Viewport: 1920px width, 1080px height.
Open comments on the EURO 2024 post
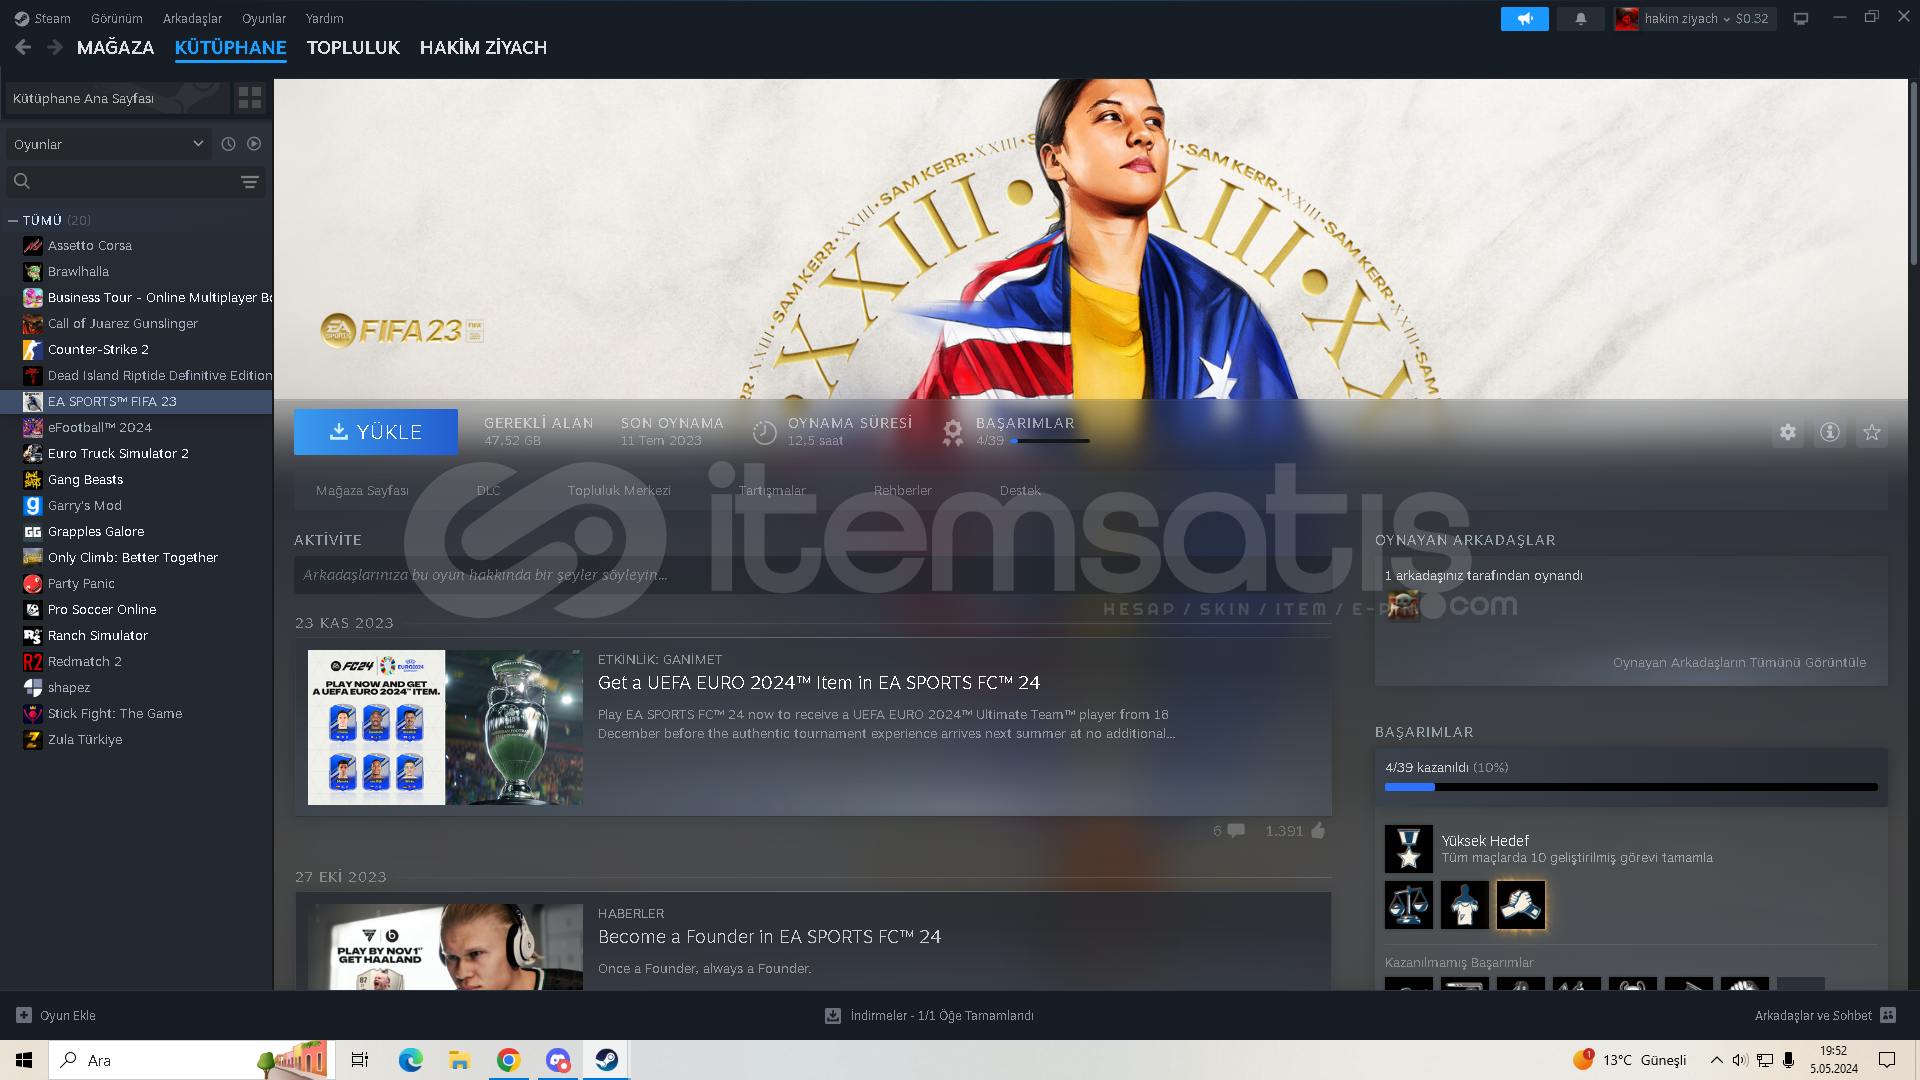(x=1237, y=830)
